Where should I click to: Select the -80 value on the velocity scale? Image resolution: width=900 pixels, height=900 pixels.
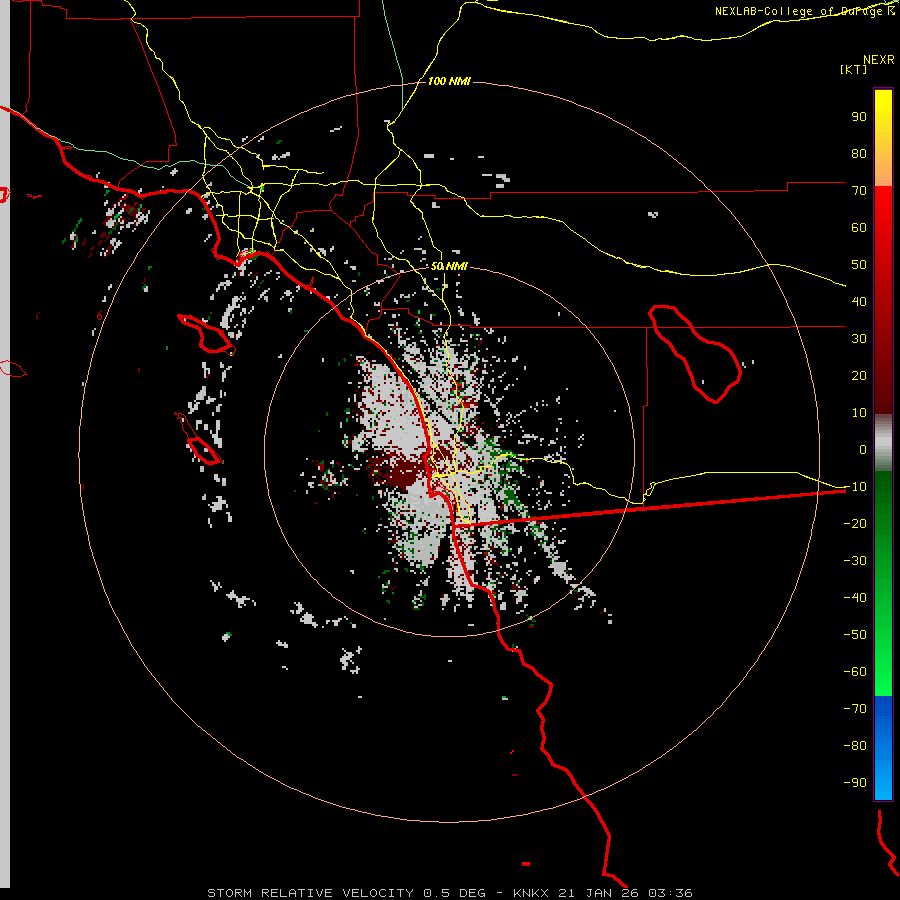point(855,746)
